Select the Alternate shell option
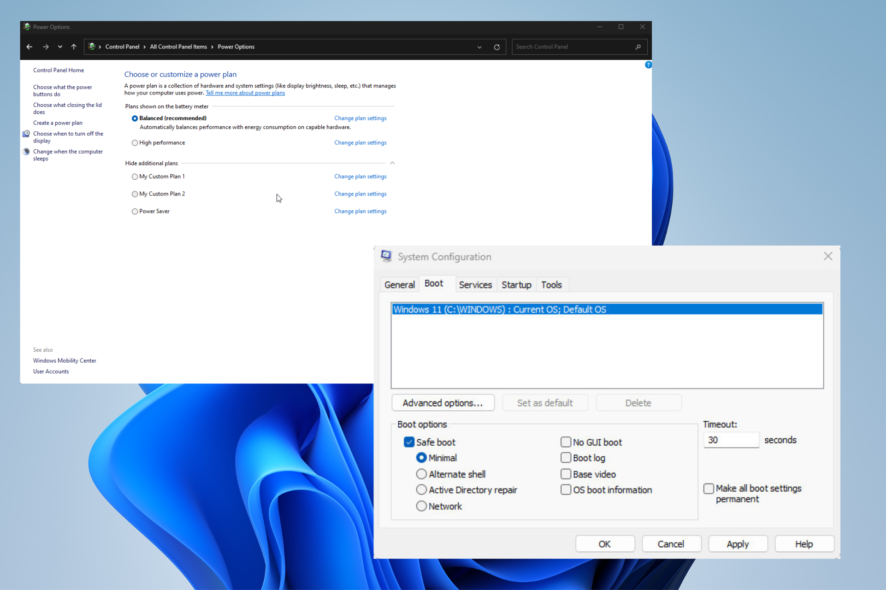Viewport: 886px width, 590px height. click(x=421, y=474)
